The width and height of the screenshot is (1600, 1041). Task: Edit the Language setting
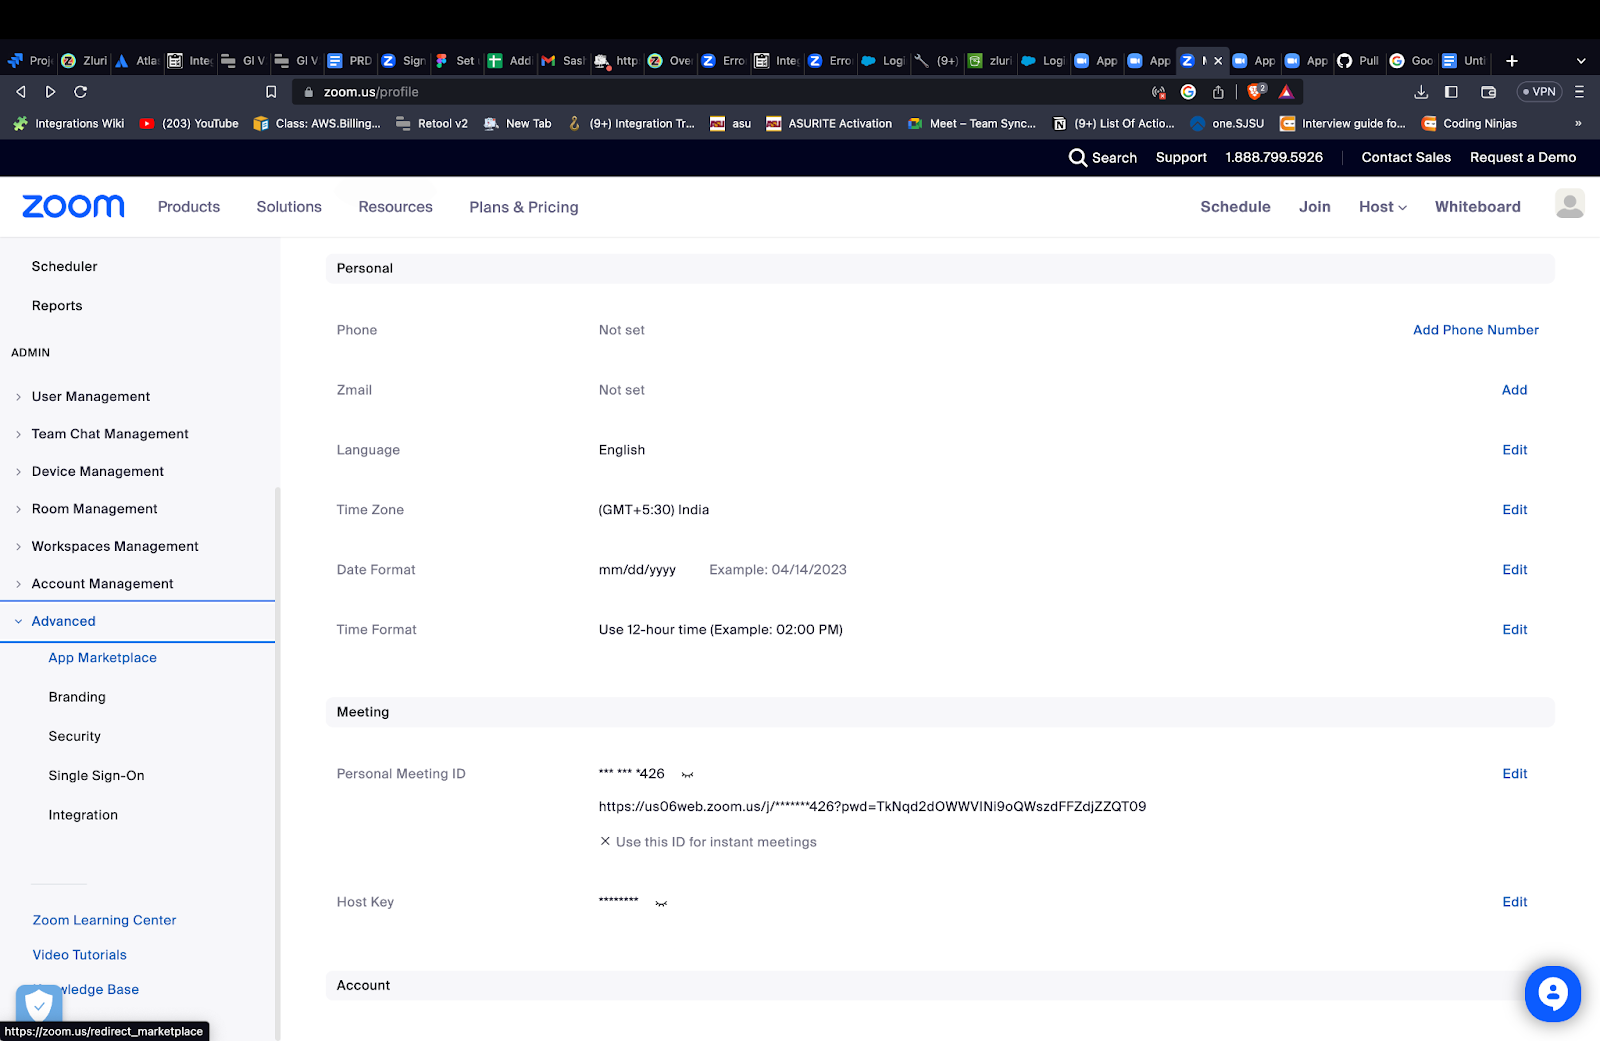1514,450
